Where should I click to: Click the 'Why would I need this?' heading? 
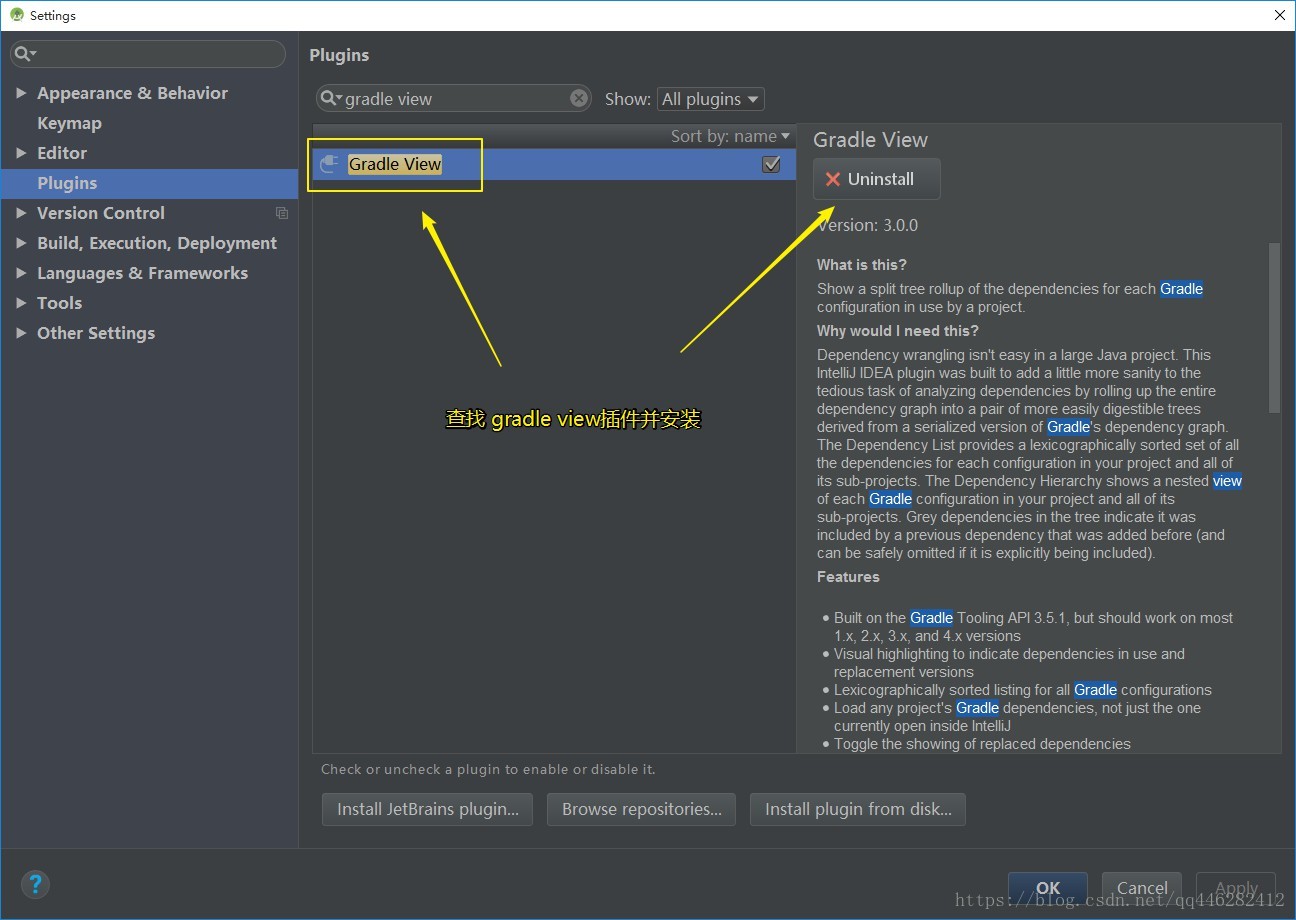898,331
